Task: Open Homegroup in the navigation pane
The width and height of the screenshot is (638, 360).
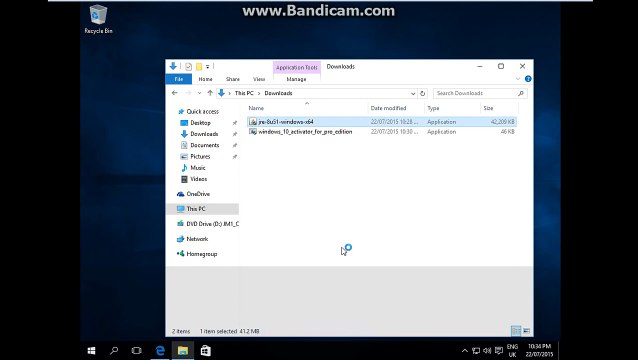Action: pos(201,254)
